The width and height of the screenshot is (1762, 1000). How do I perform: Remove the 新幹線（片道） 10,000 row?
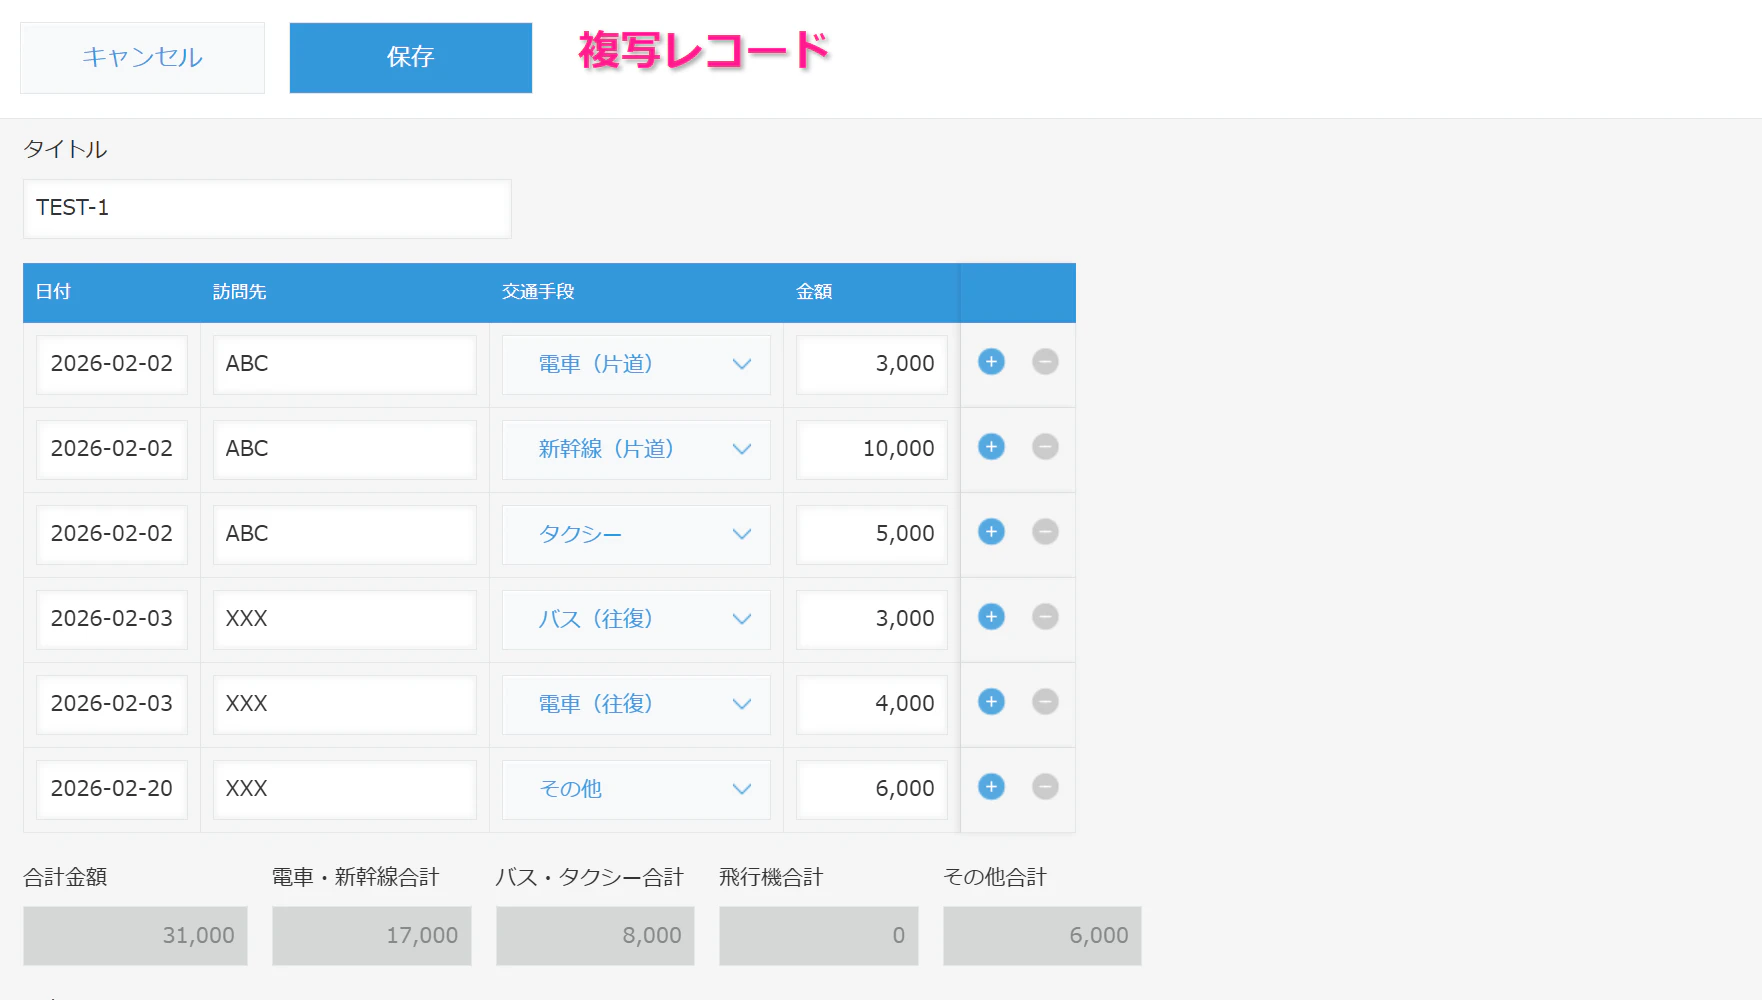tap(1045, 447)
